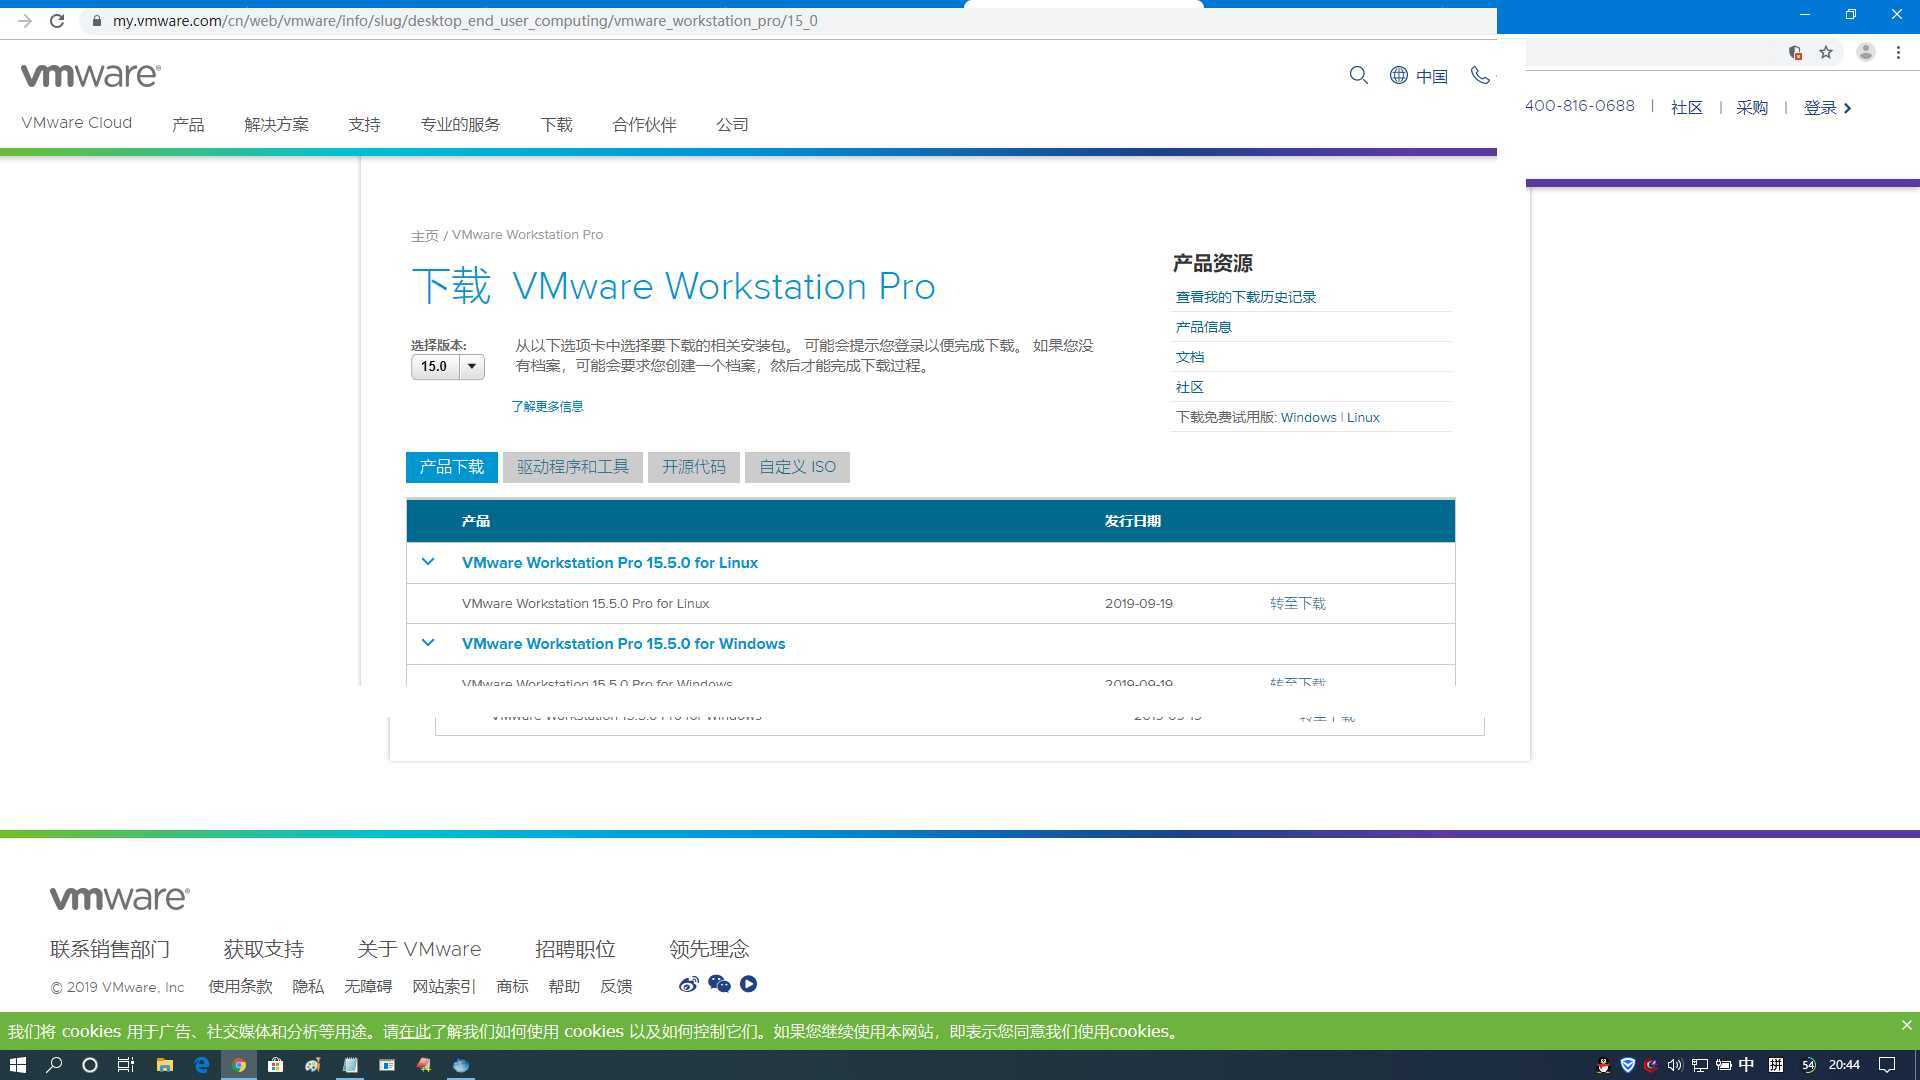Switch to the 驱动程序和工具 tab

[x=573, y=467]
